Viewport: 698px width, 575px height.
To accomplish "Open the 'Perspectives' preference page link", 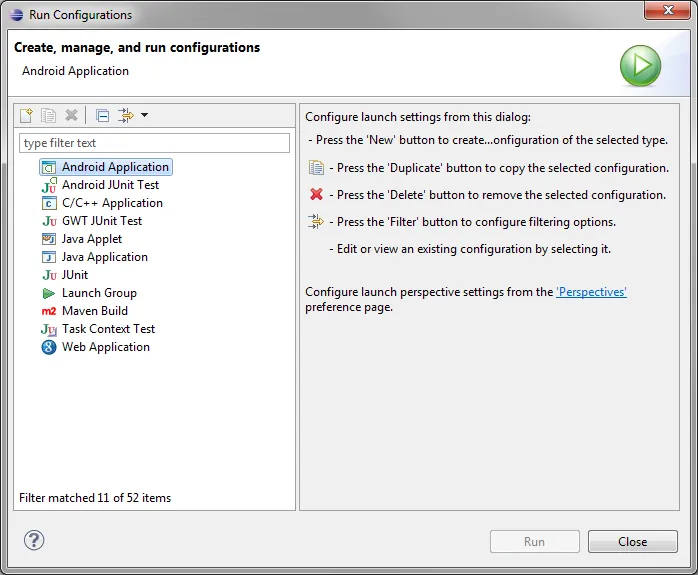I will pyautogui.click(x=591, y=292).
